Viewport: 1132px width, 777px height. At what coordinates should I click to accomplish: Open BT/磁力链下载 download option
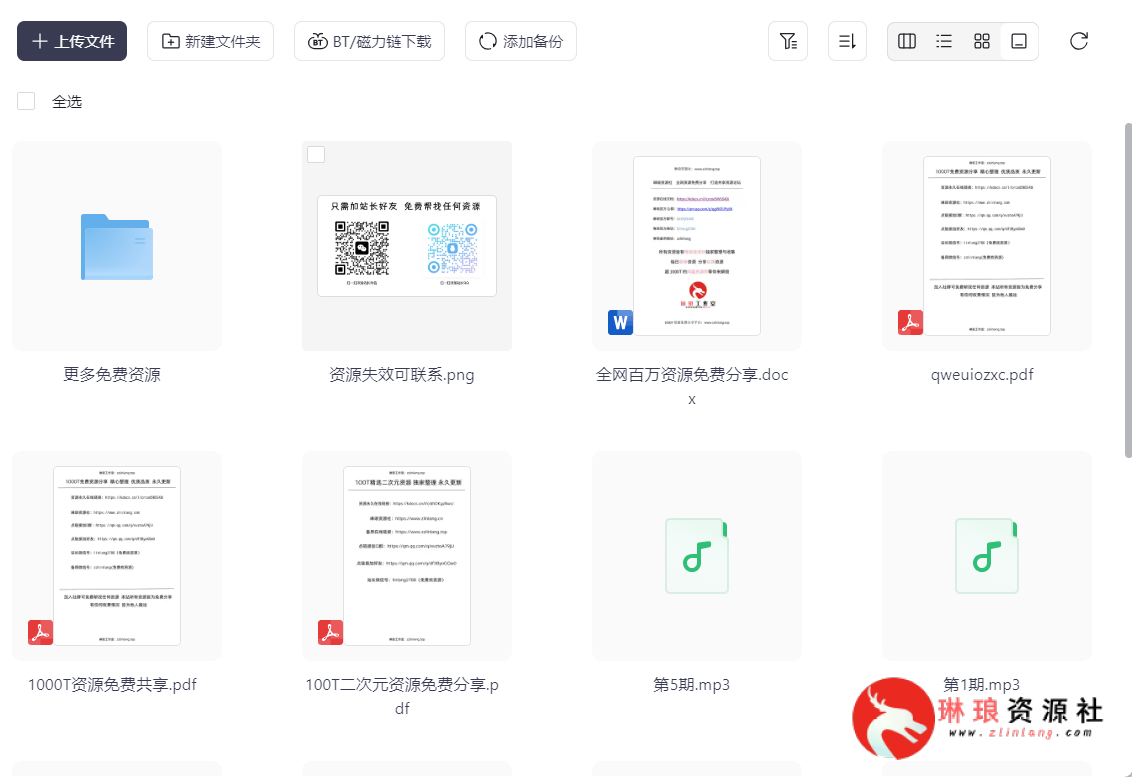(370, 41)
